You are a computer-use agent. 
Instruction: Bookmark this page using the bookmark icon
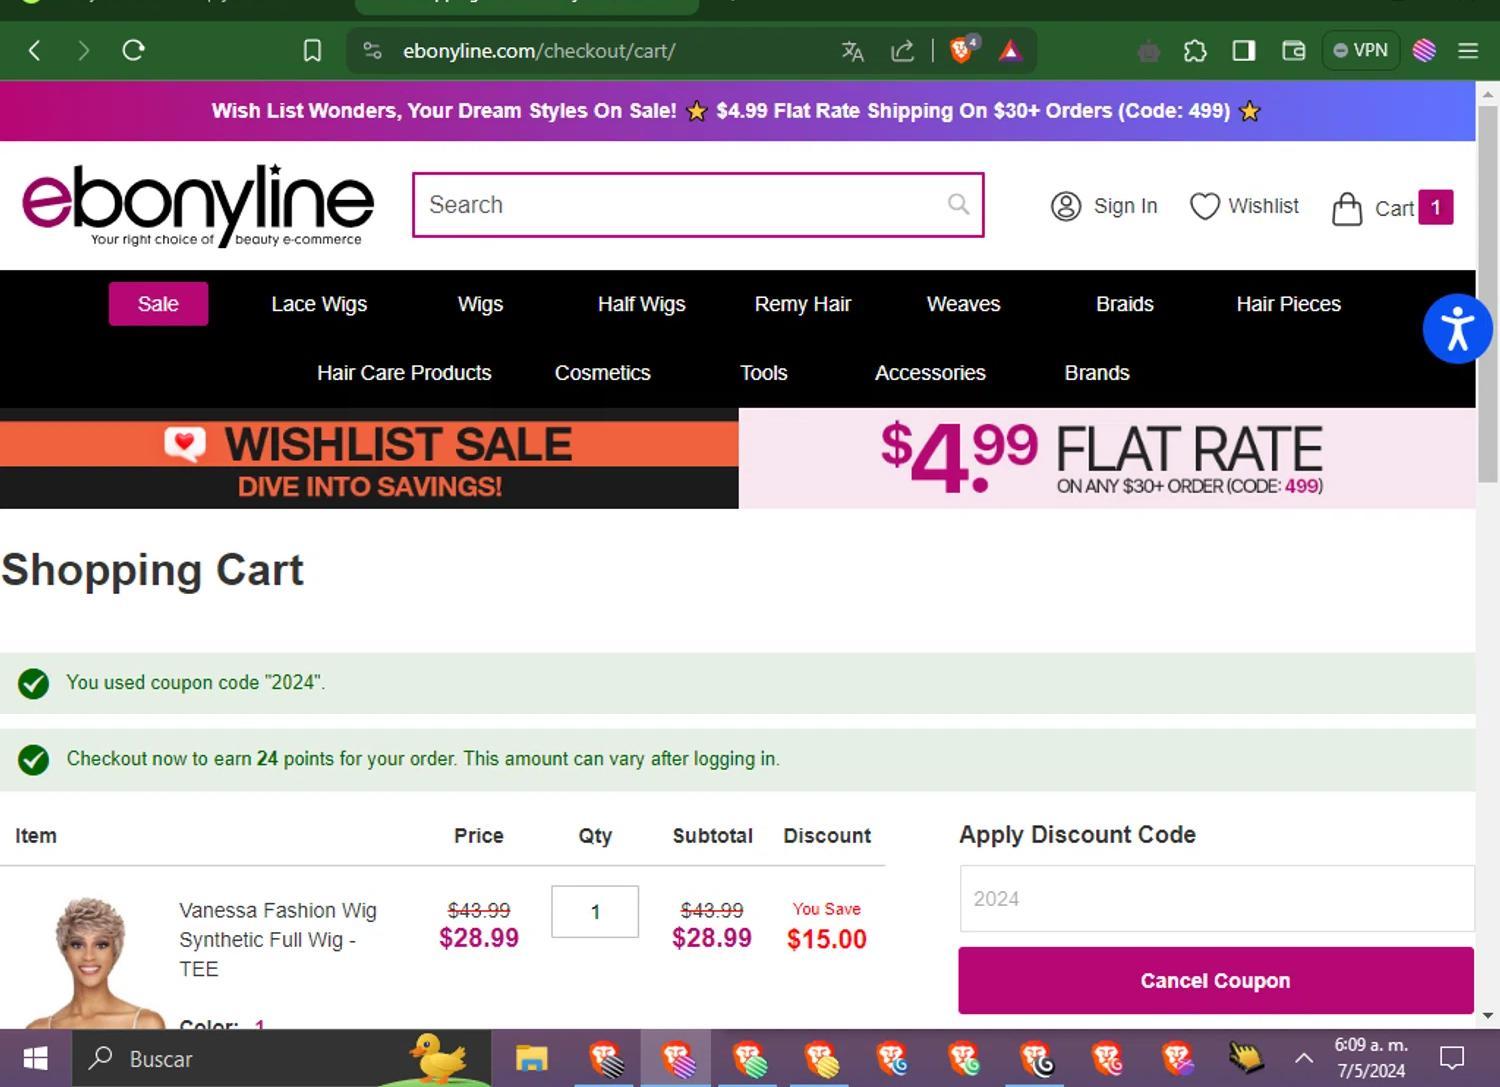[x=312, y=50]
